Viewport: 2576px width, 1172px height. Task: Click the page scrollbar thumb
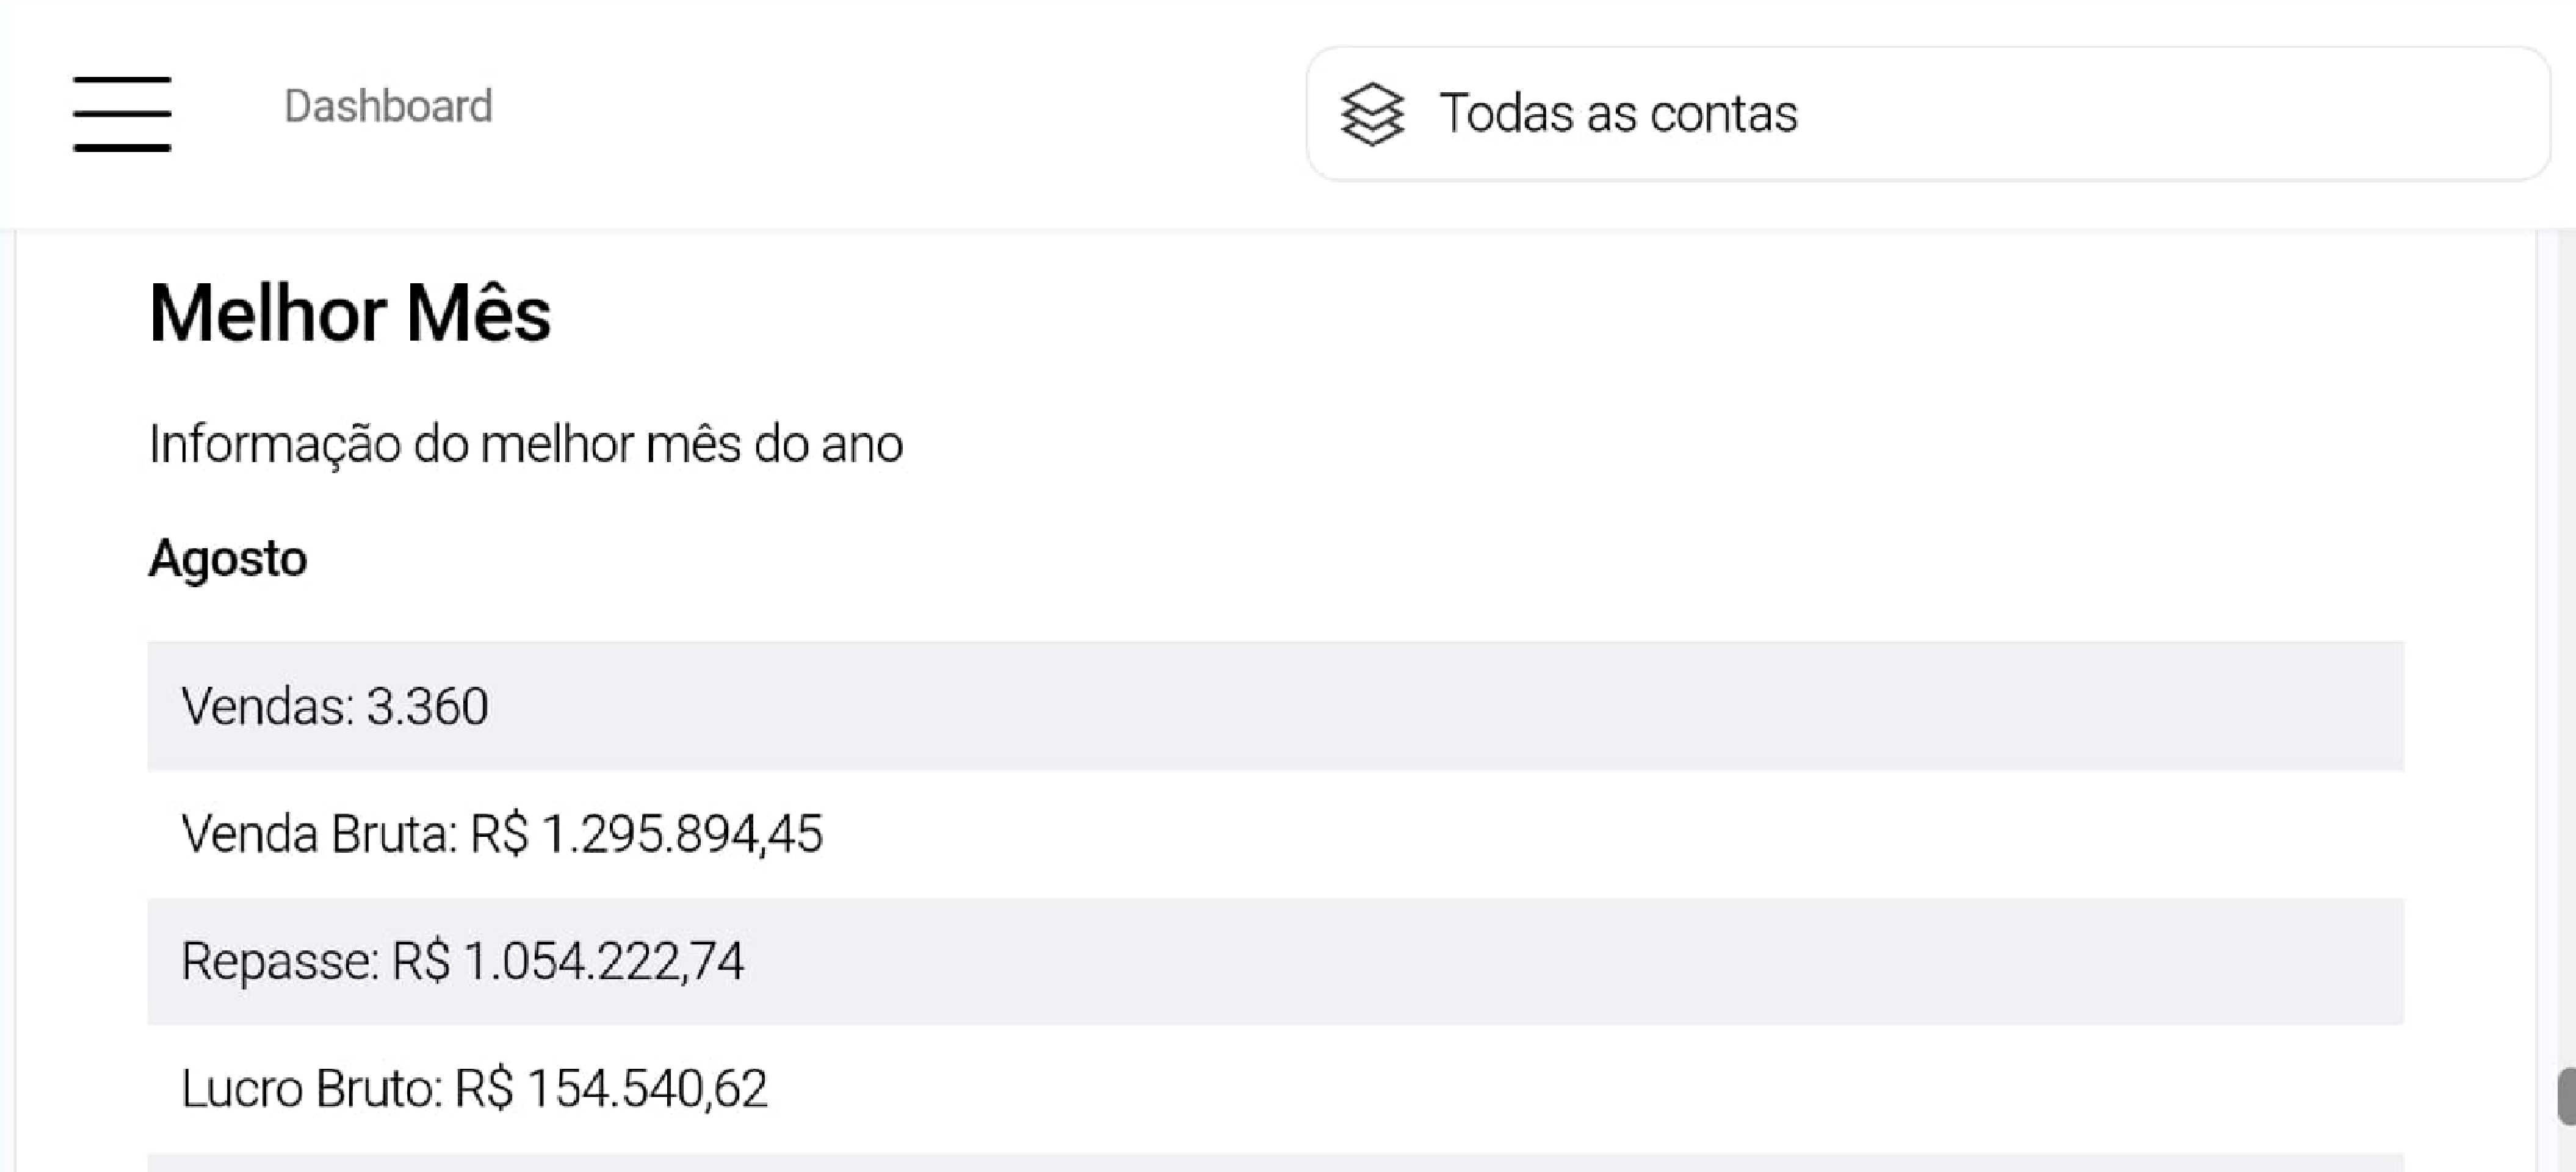2567,1096
